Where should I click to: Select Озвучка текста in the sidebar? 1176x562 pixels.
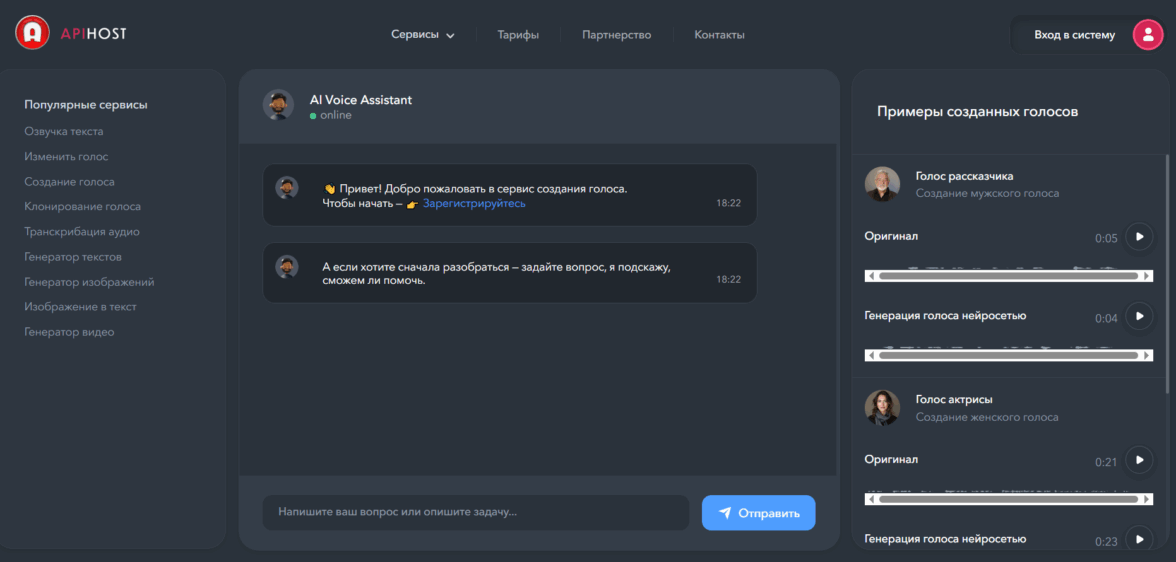[x=64, y=131]
